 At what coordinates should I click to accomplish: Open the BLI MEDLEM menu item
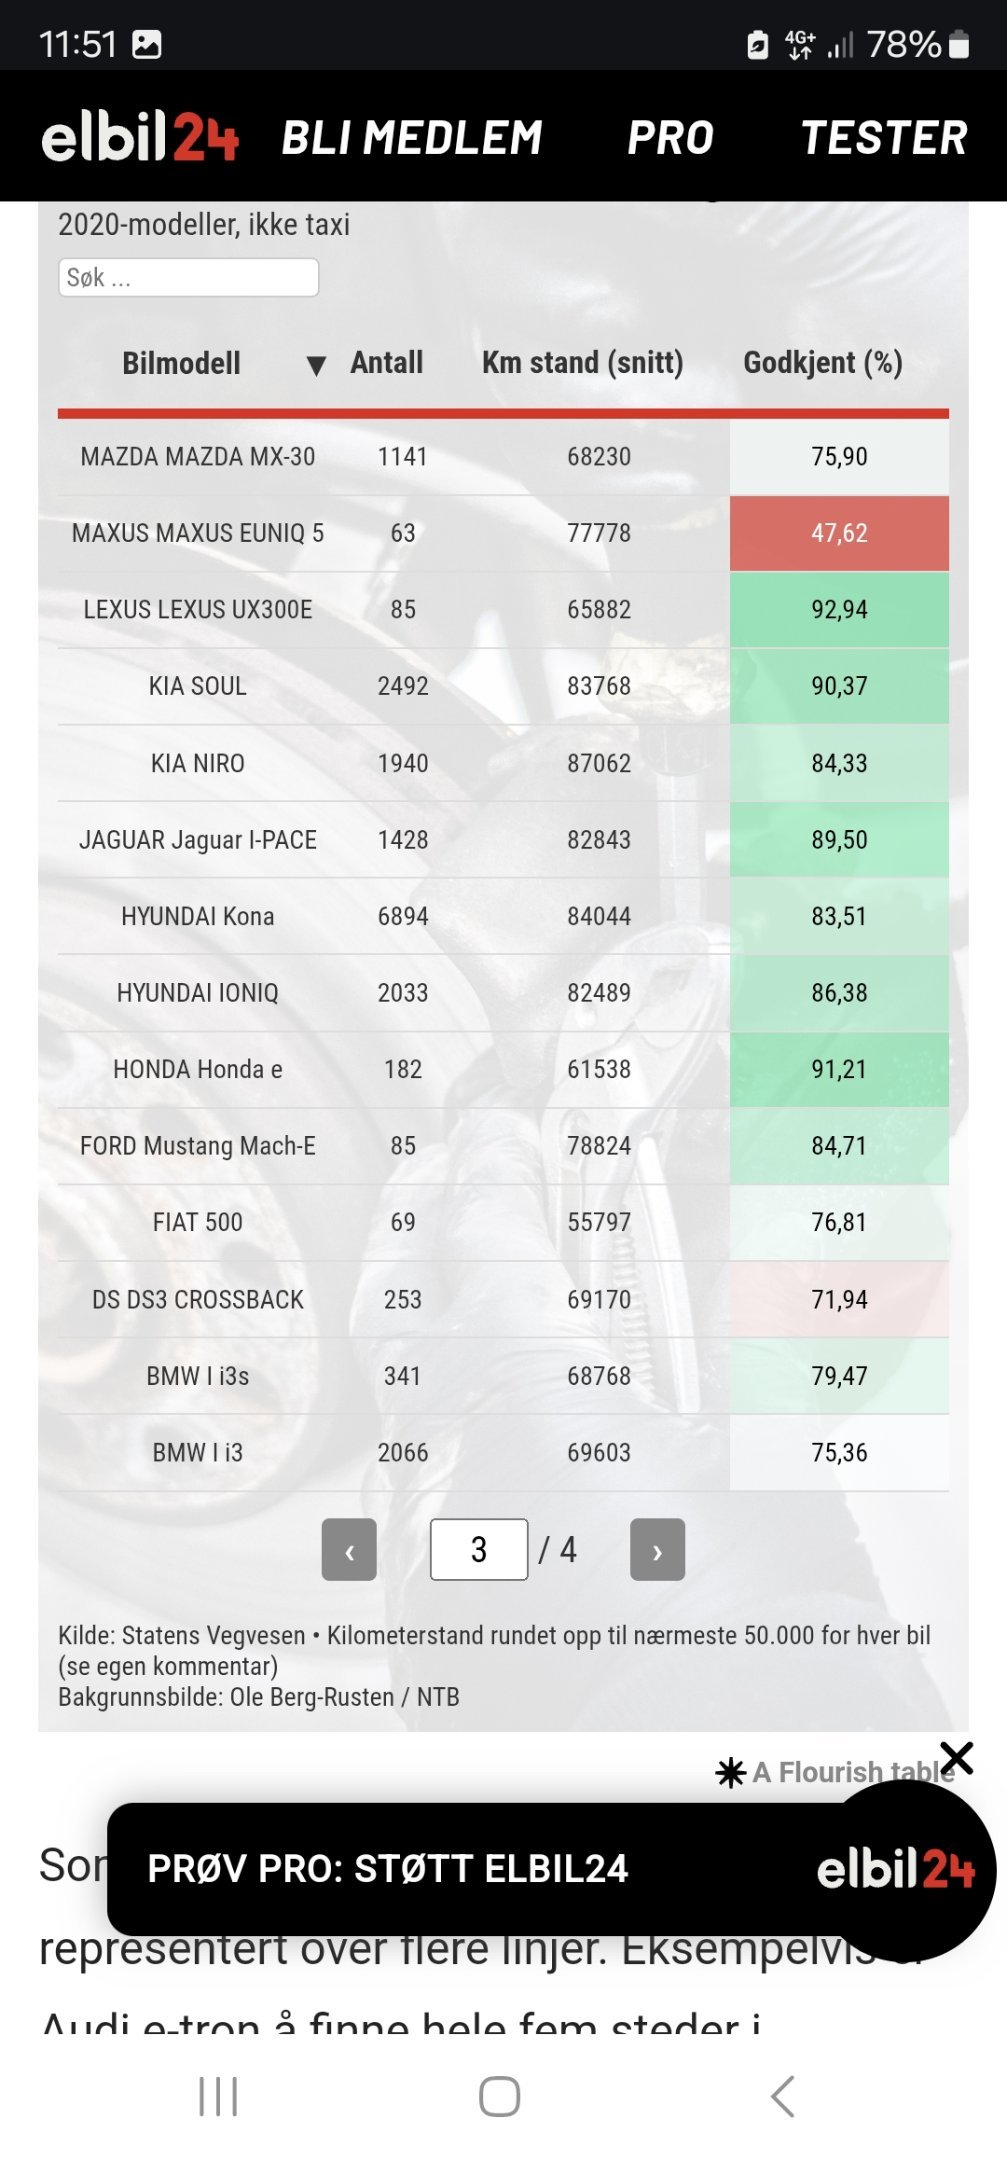[412, 138]
